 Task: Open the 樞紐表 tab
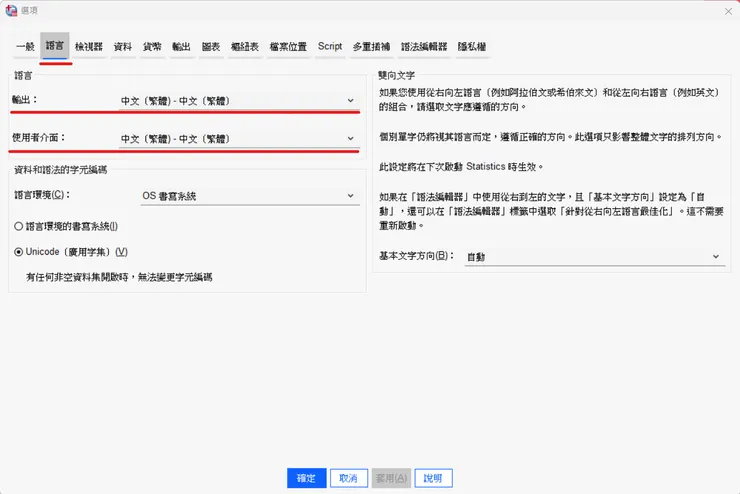pyautogui.click(x=244, y=46)
